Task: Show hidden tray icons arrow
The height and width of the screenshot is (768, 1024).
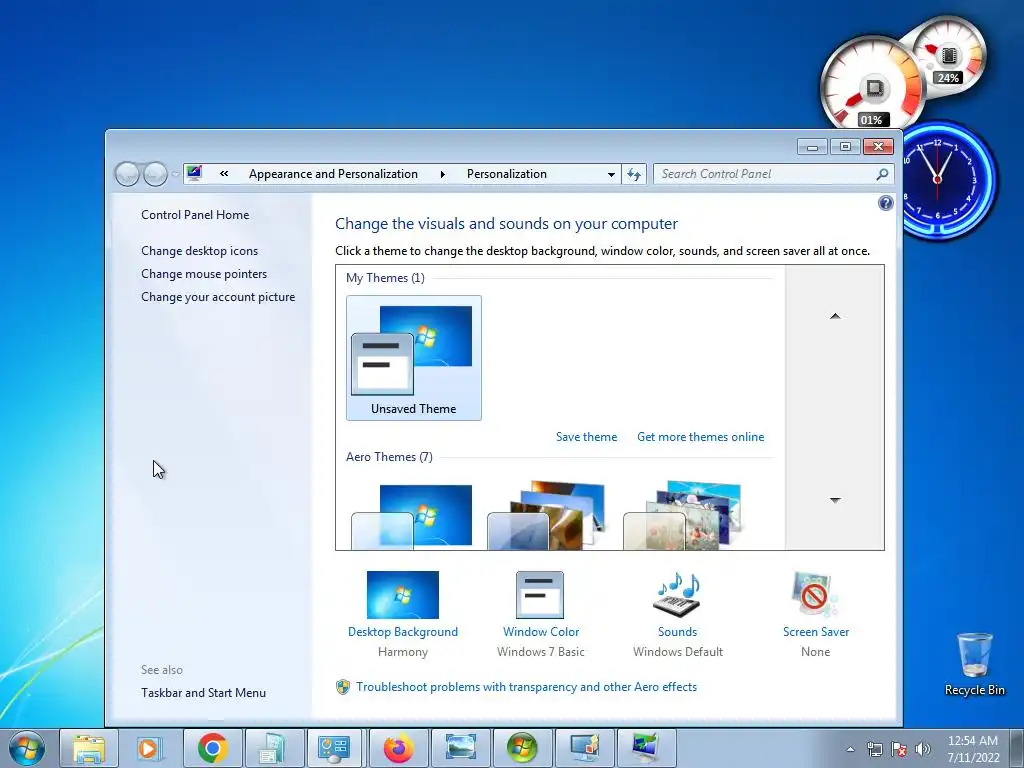Action: point(850,749)
